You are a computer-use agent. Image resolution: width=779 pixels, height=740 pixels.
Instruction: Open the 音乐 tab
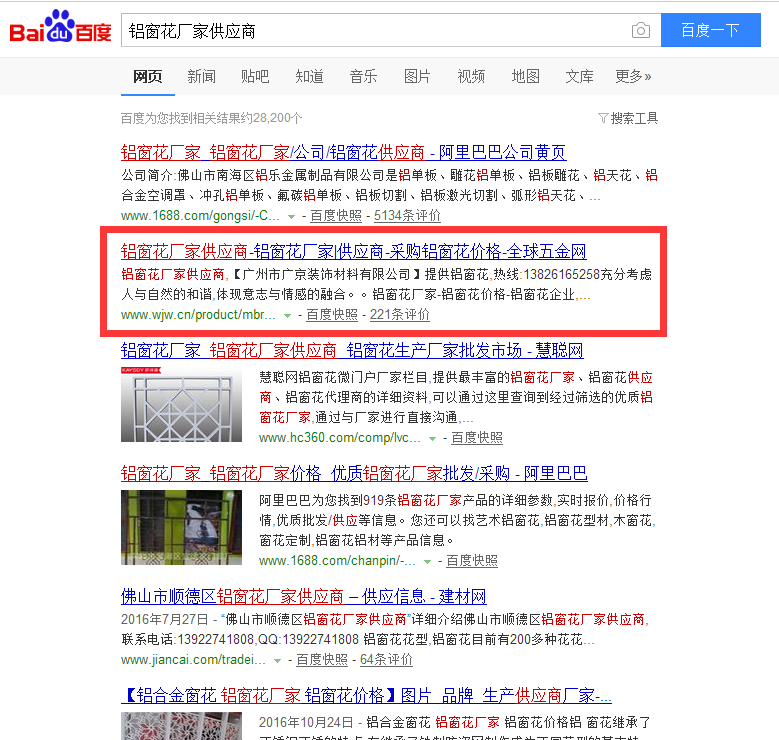[x=363, y=77]
